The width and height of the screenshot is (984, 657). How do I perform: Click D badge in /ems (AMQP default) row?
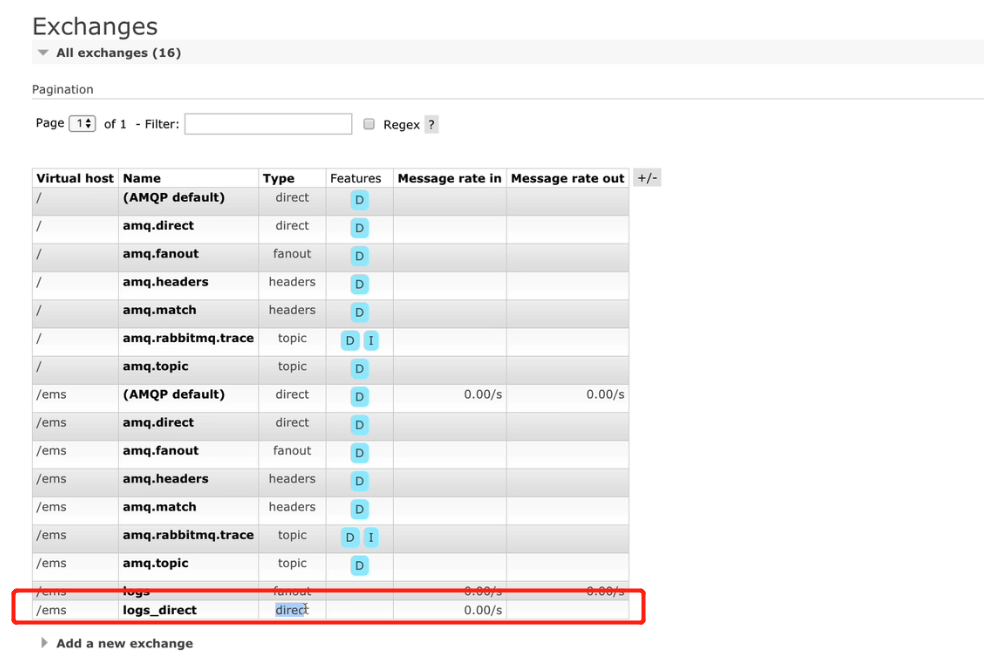[x=359, y=397]
